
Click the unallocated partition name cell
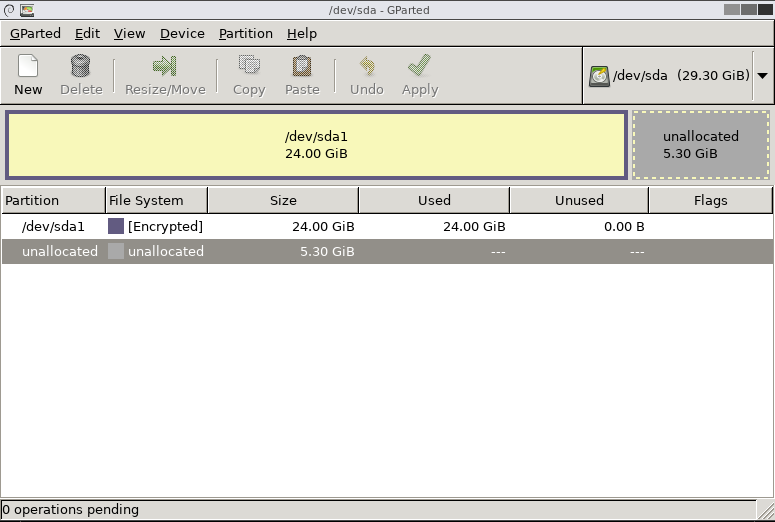pyautogui.click(x=60, y=251)
